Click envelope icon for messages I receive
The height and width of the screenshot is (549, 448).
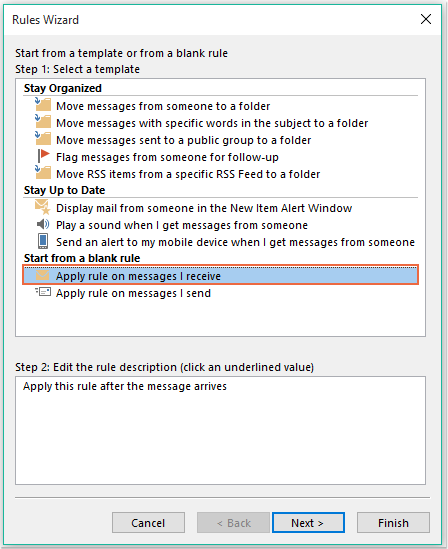click(43, 275)
